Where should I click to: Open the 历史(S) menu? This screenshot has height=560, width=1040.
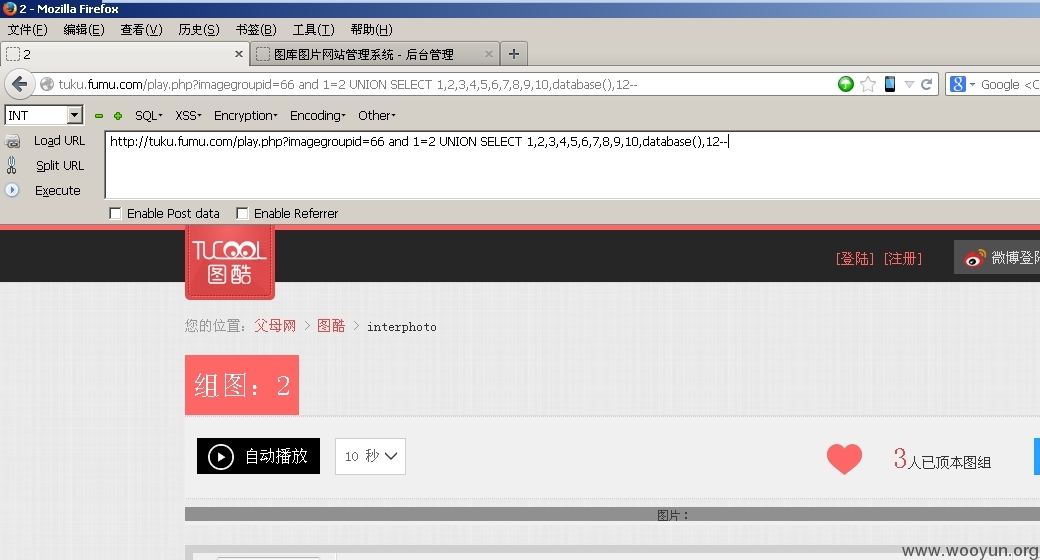(x=199, y=30)
